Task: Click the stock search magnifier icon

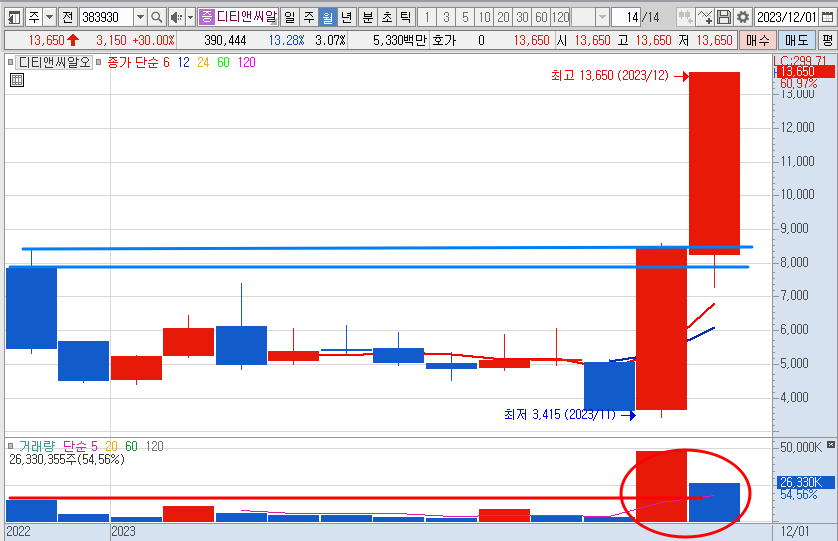Action: coord(157,18)
